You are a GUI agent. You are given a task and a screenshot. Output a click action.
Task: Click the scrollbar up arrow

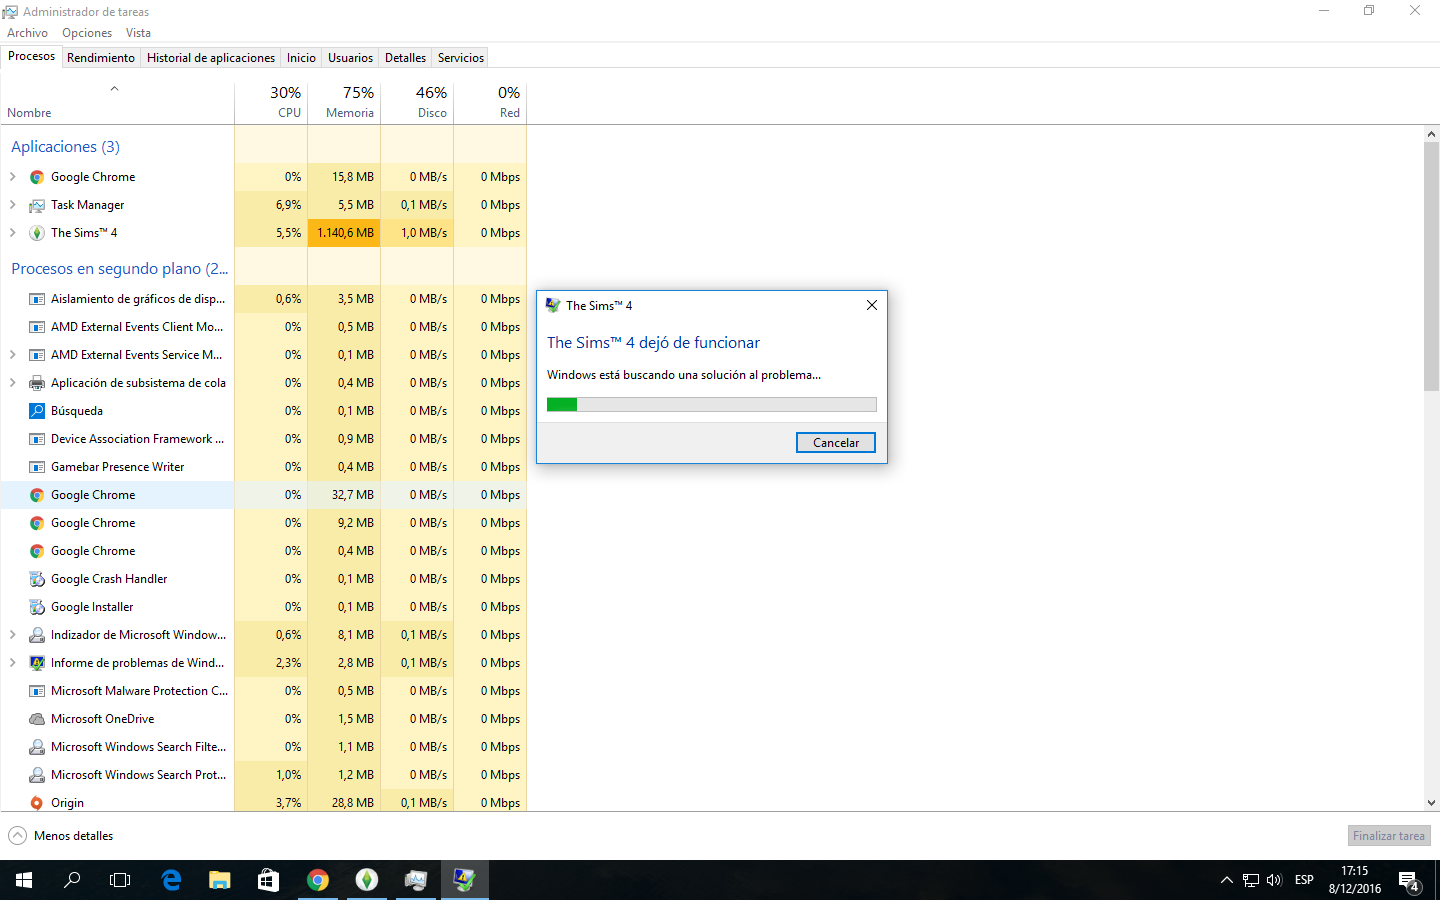point(1431,134)
